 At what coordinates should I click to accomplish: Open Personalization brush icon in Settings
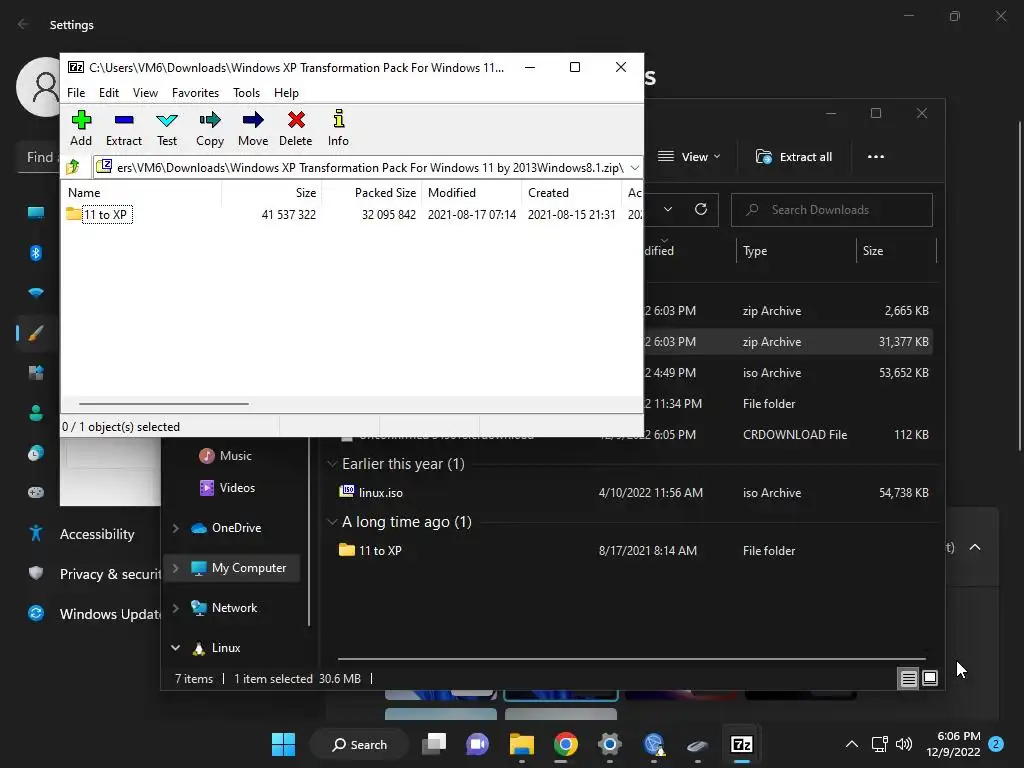(36, 333)
